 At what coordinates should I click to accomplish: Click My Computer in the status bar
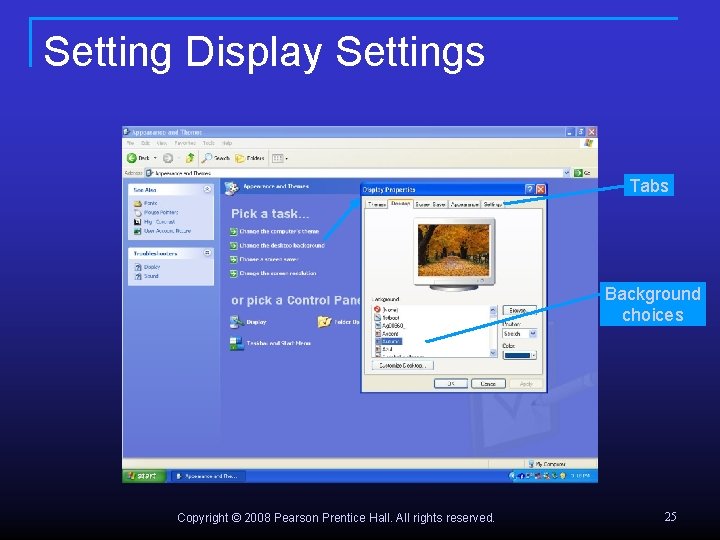pos(547,464)
